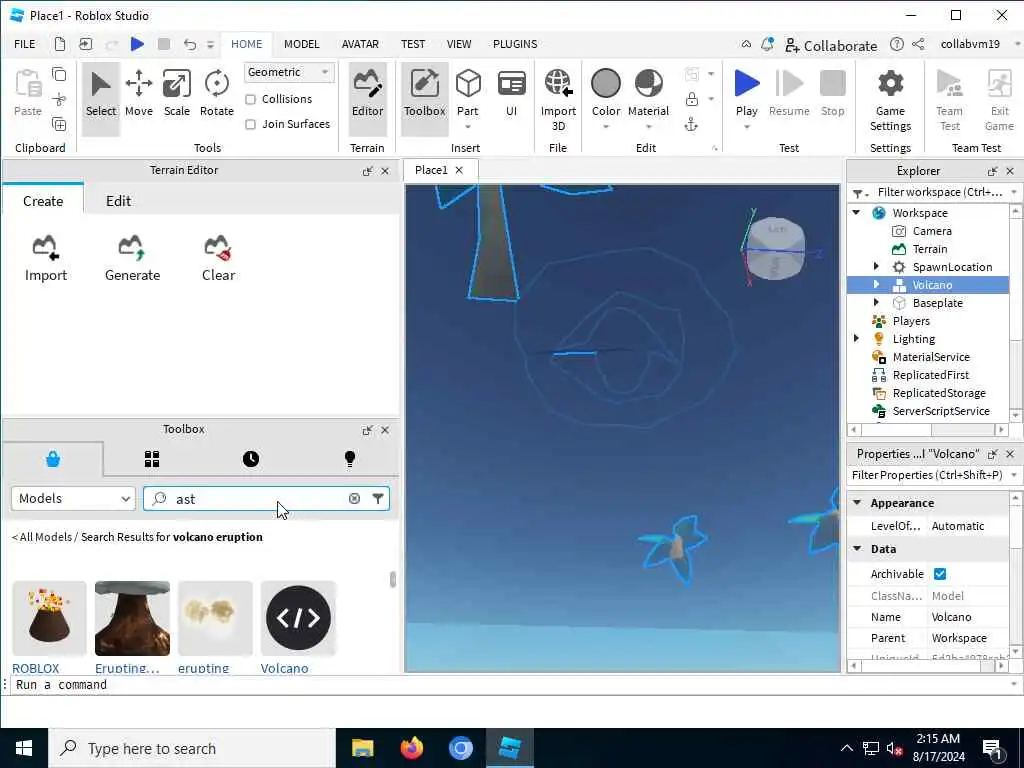Click Import 3D
Screen dimensions: 1024x768
point(558,100)
